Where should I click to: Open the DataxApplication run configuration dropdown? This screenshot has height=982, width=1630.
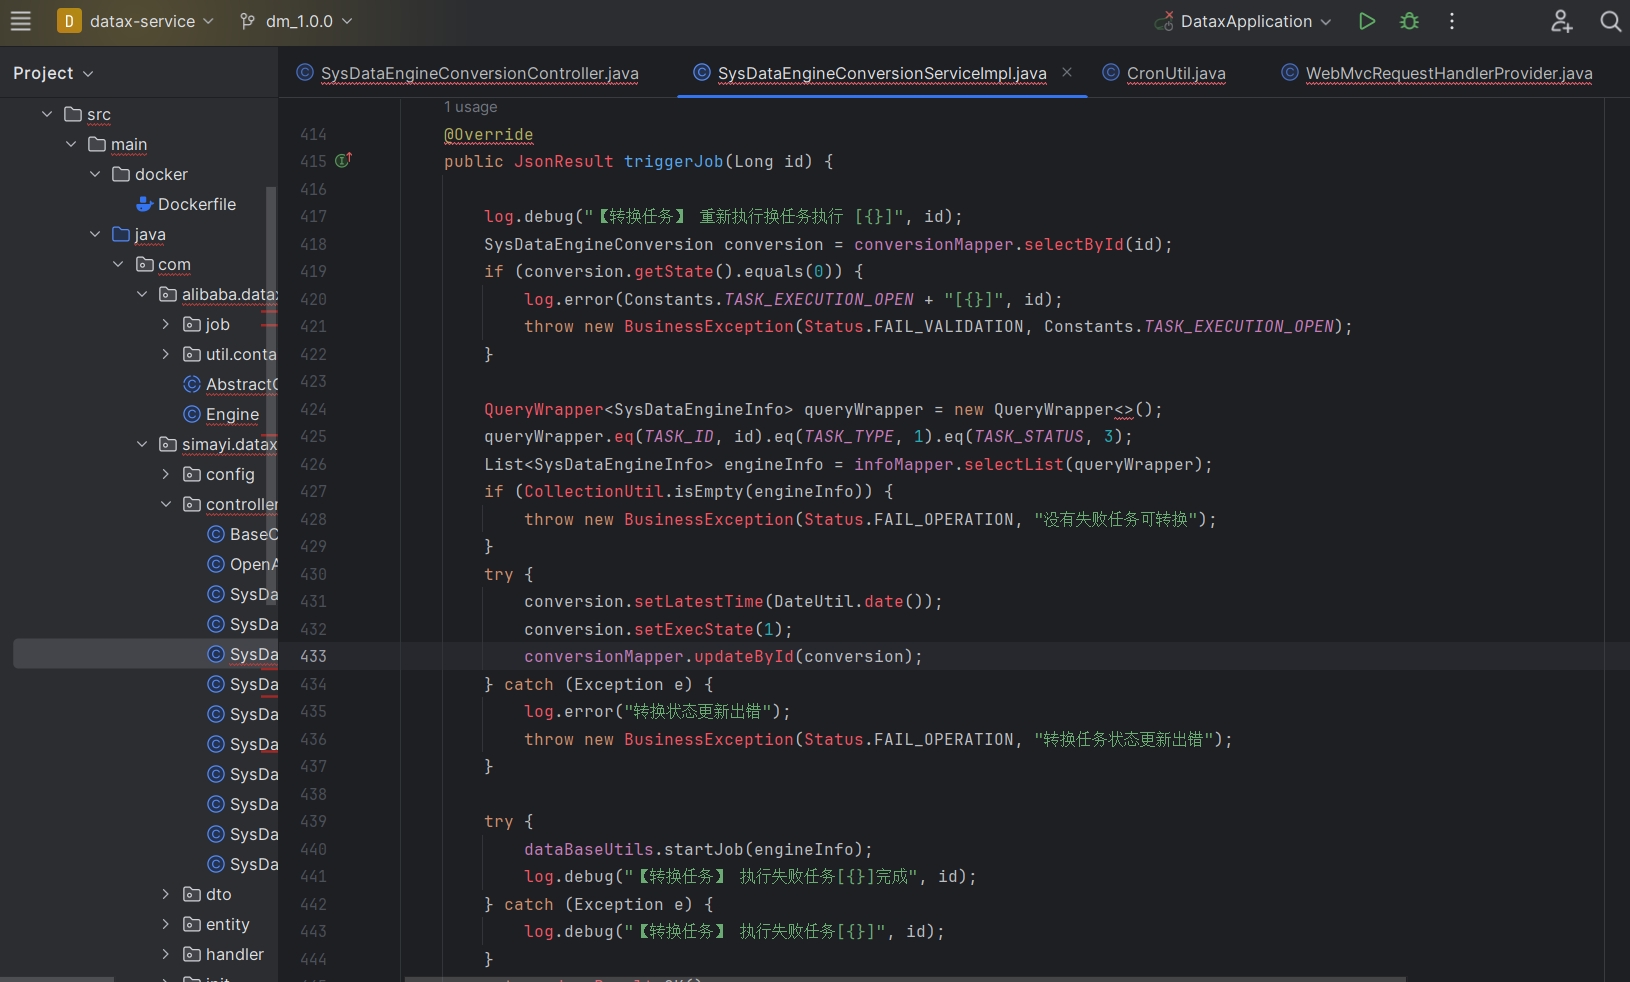pyautogui.click(x=1256, y=21)
